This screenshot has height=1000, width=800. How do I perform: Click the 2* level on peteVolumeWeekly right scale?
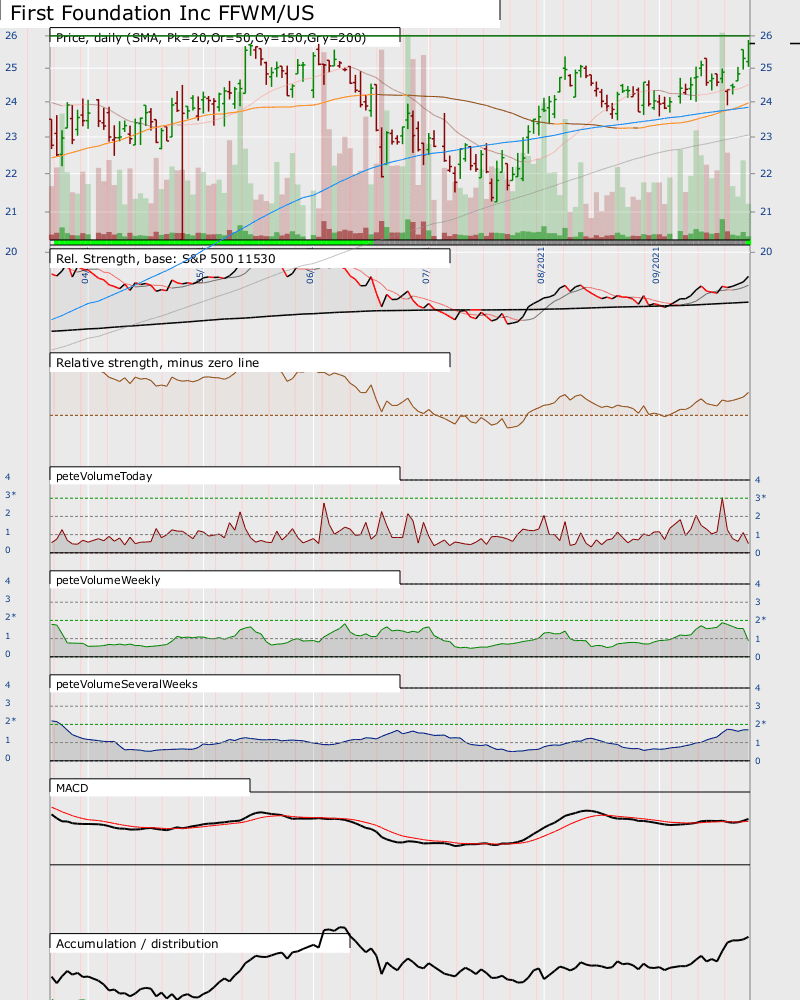760,620
